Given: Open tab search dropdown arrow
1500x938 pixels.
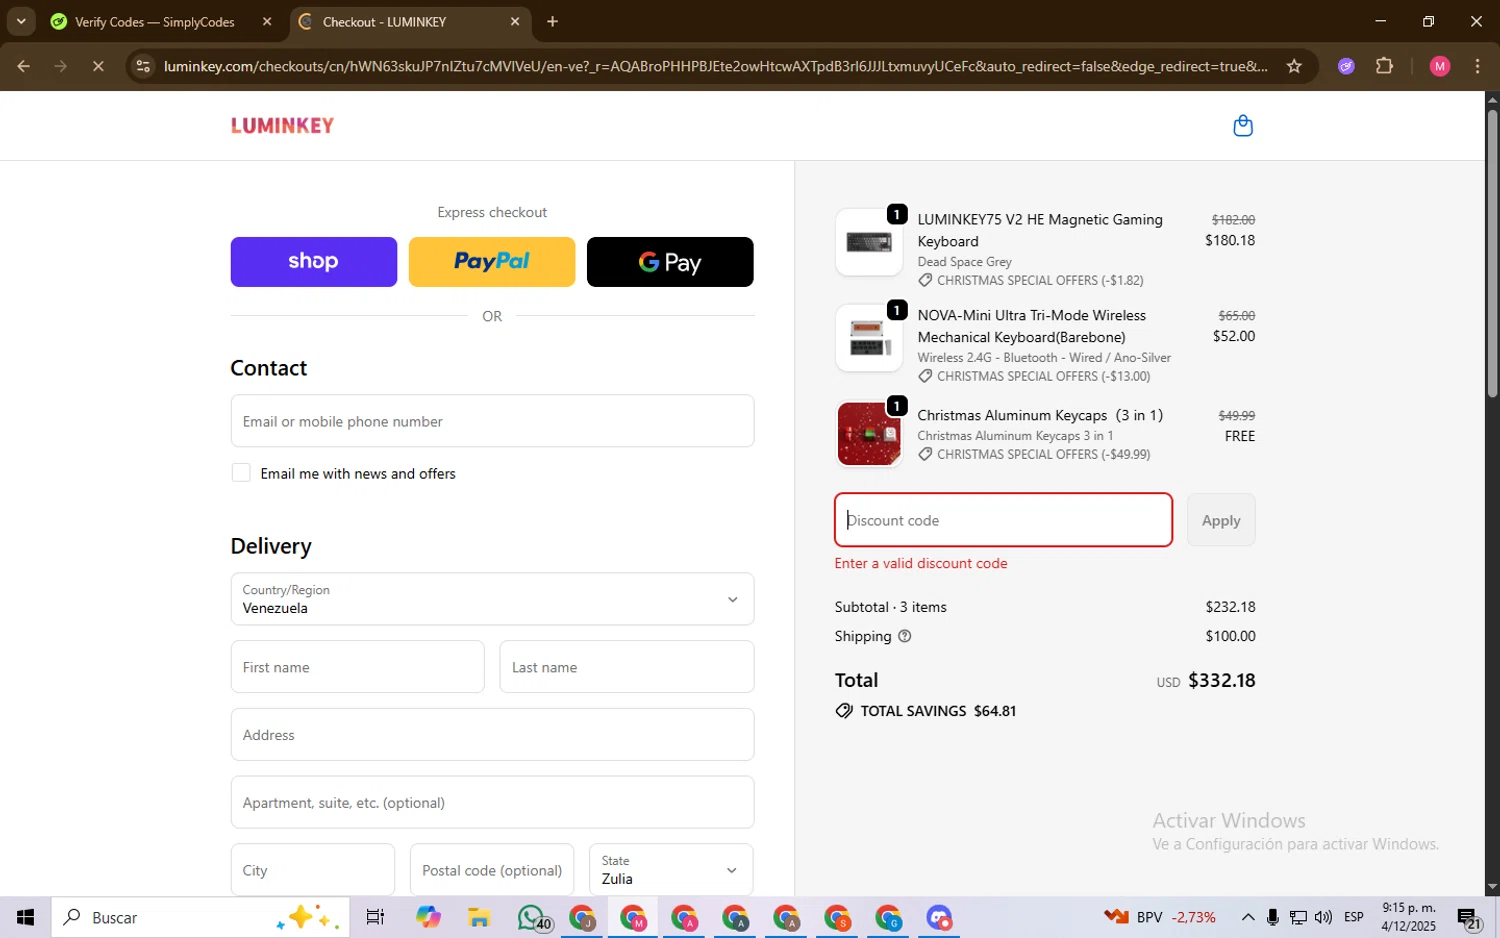Looking at the screenshot, I should click(21, 21).
